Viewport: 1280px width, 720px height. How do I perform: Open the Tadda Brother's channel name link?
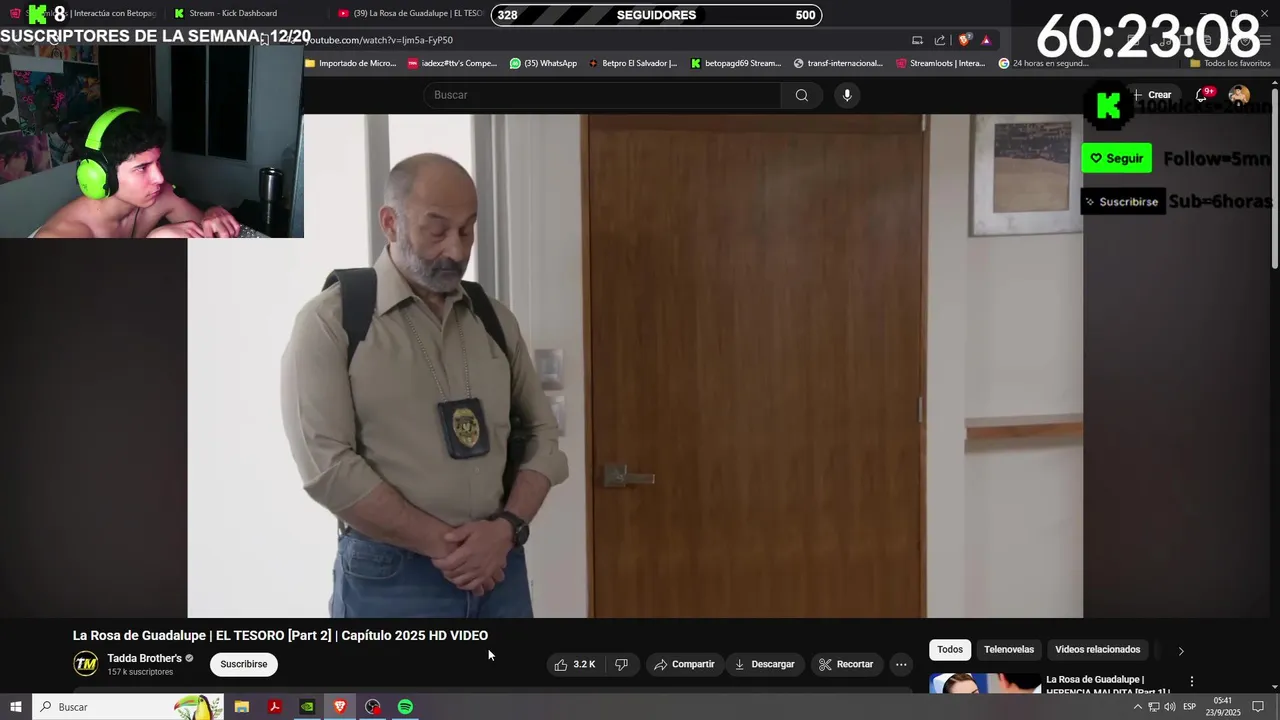click(144, 658)
